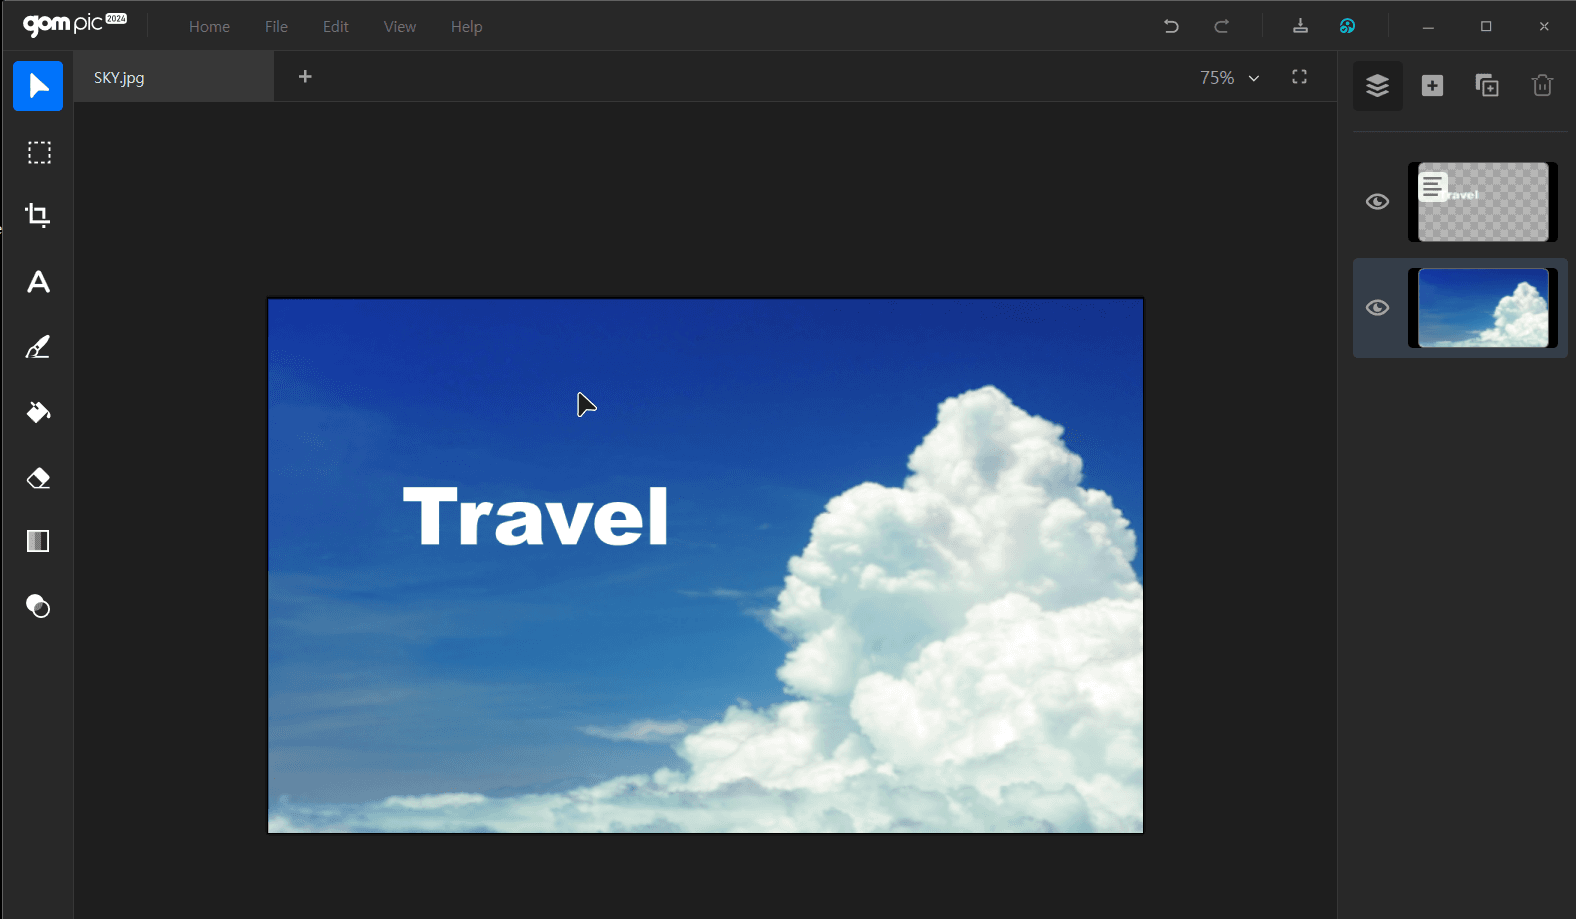Delete the layer with trash icon
Viewport: 1576px width, 919px height.
pos(1541,86)
